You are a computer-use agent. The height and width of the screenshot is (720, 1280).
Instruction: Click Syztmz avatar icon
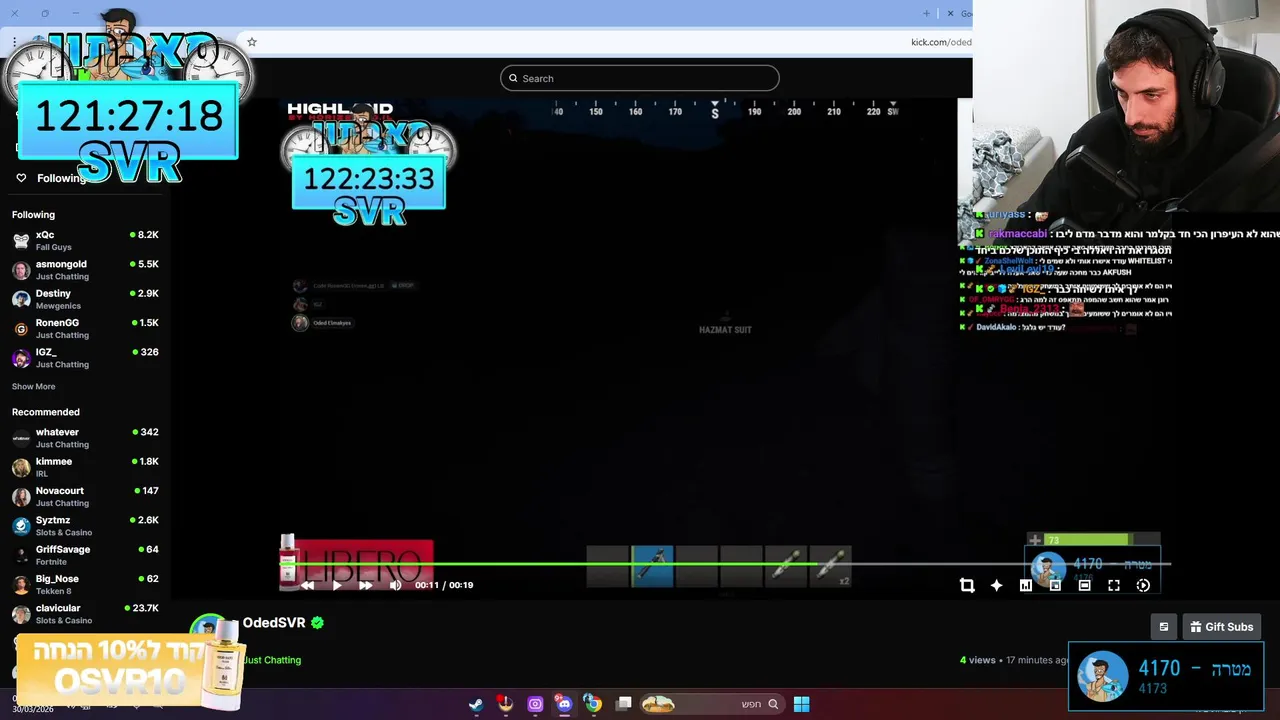pyautogui.click(x=21, y=526)
